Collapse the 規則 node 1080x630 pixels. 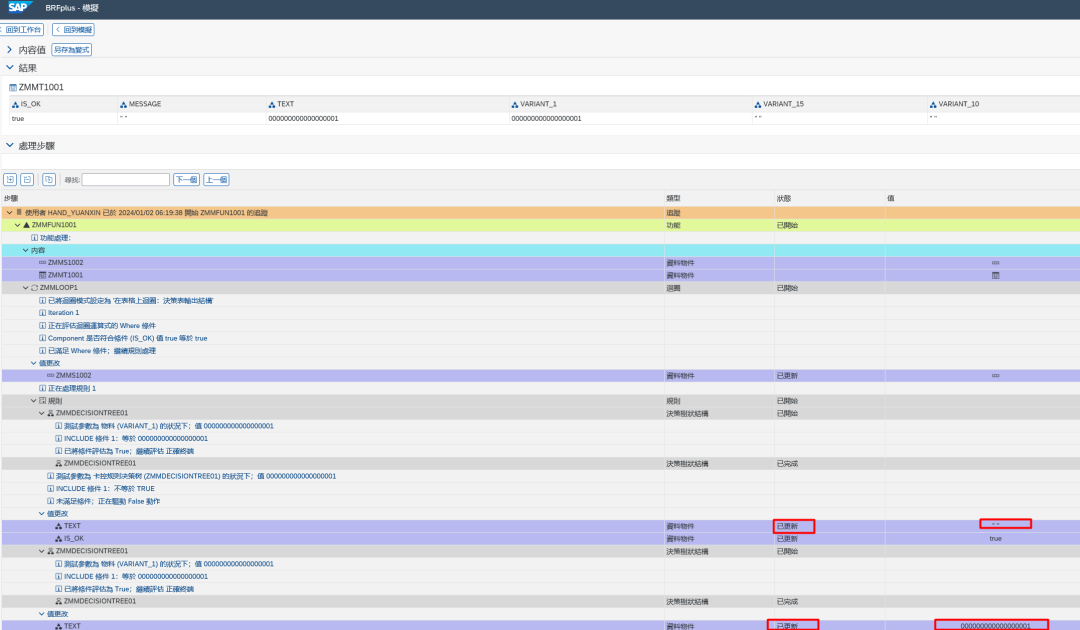pyautogui.click(x=34, y=401)
